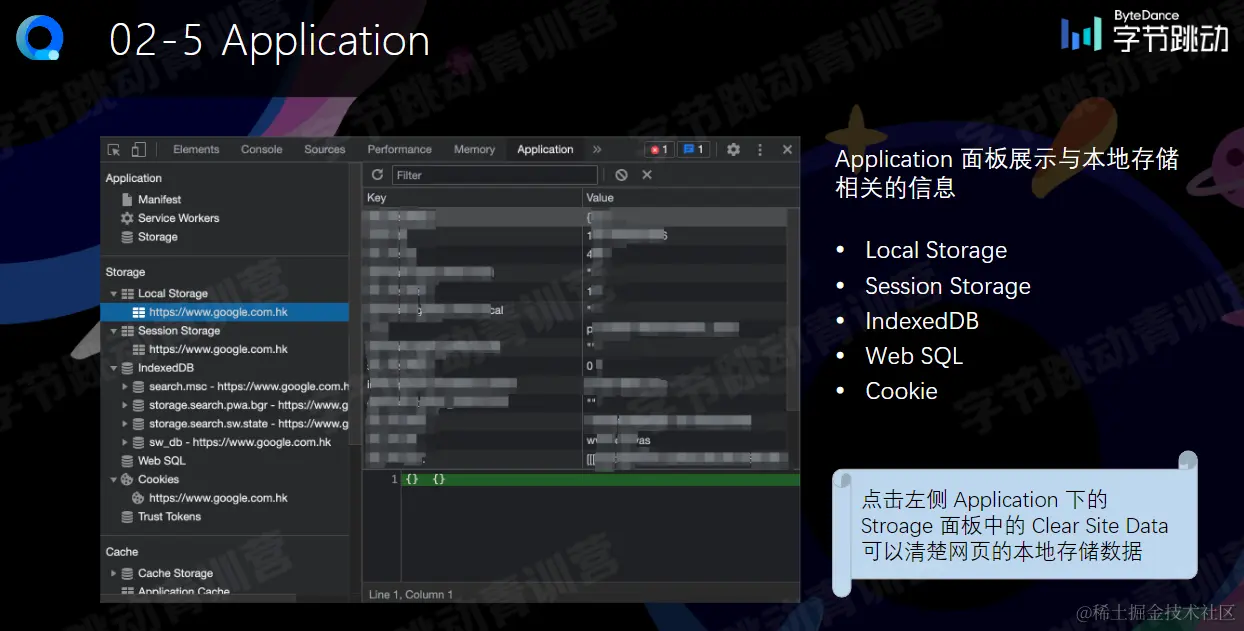The height and width of the screenshot is (631, 1244).
Task: Click the refresh icon above the key list
Action: coord(377,174)
